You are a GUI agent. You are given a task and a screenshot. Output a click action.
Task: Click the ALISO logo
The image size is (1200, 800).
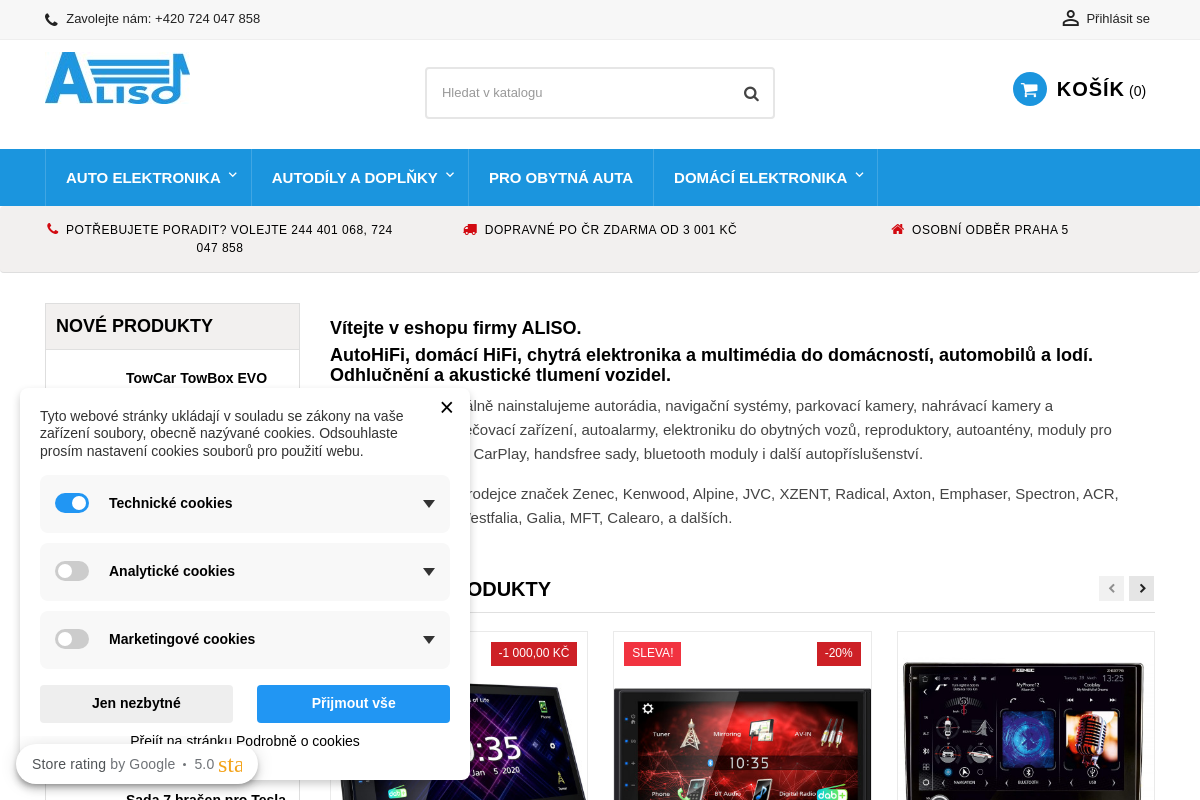coord(117,78)
